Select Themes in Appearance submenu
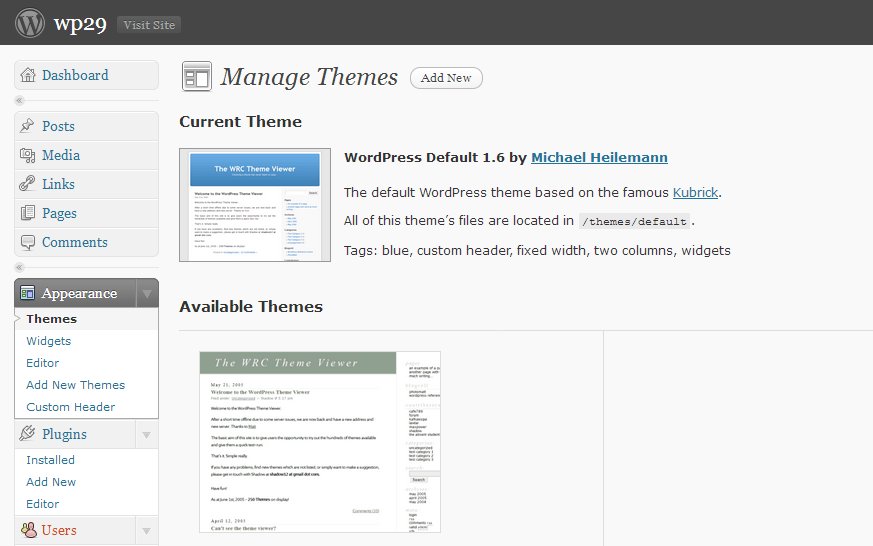 (52, 319)
